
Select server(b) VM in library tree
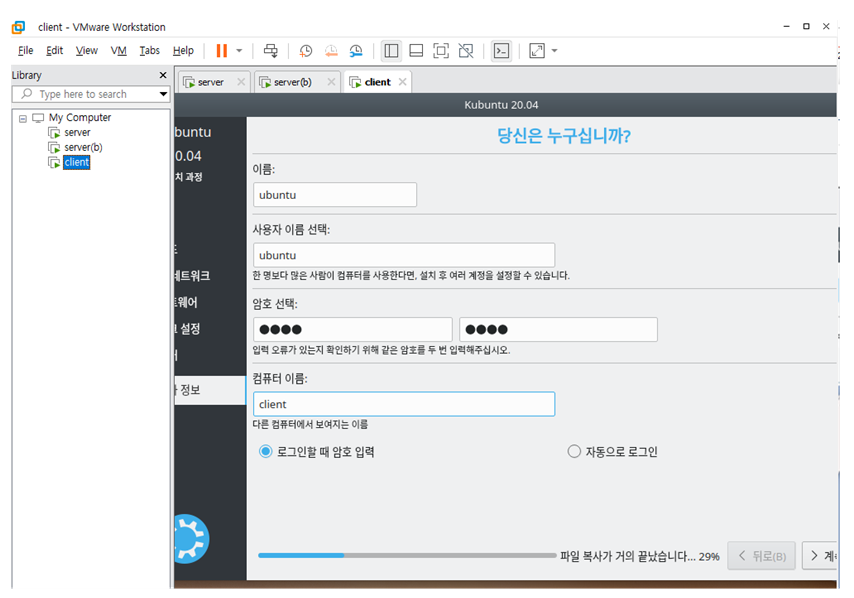tap(83, 147)
